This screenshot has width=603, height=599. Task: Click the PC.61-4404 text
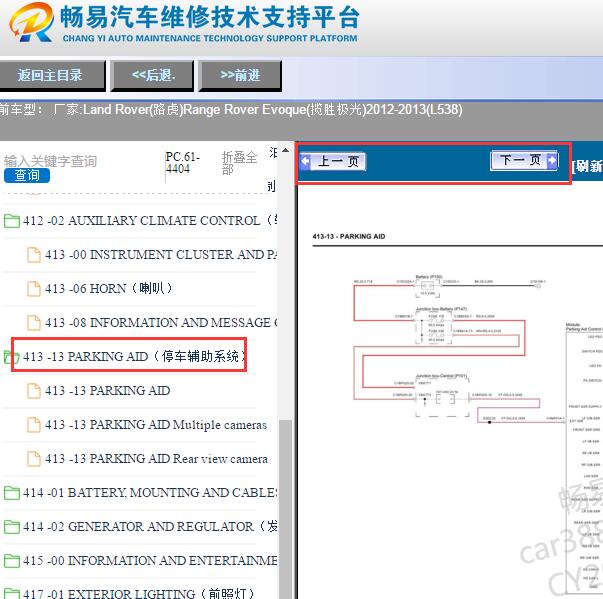[x=183, y=163]
